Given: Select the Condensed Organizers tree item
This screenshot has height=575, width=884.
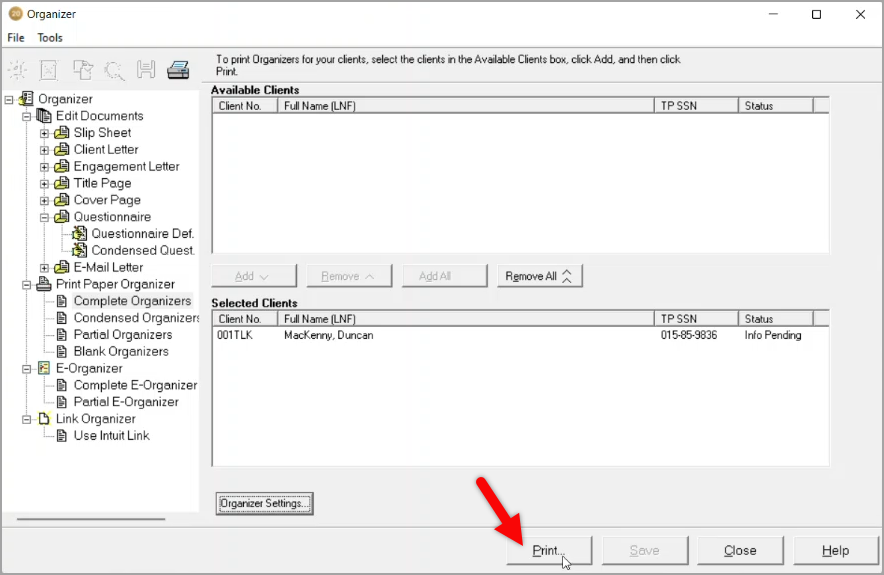Looking at the screenshot, I should point(136,318).
